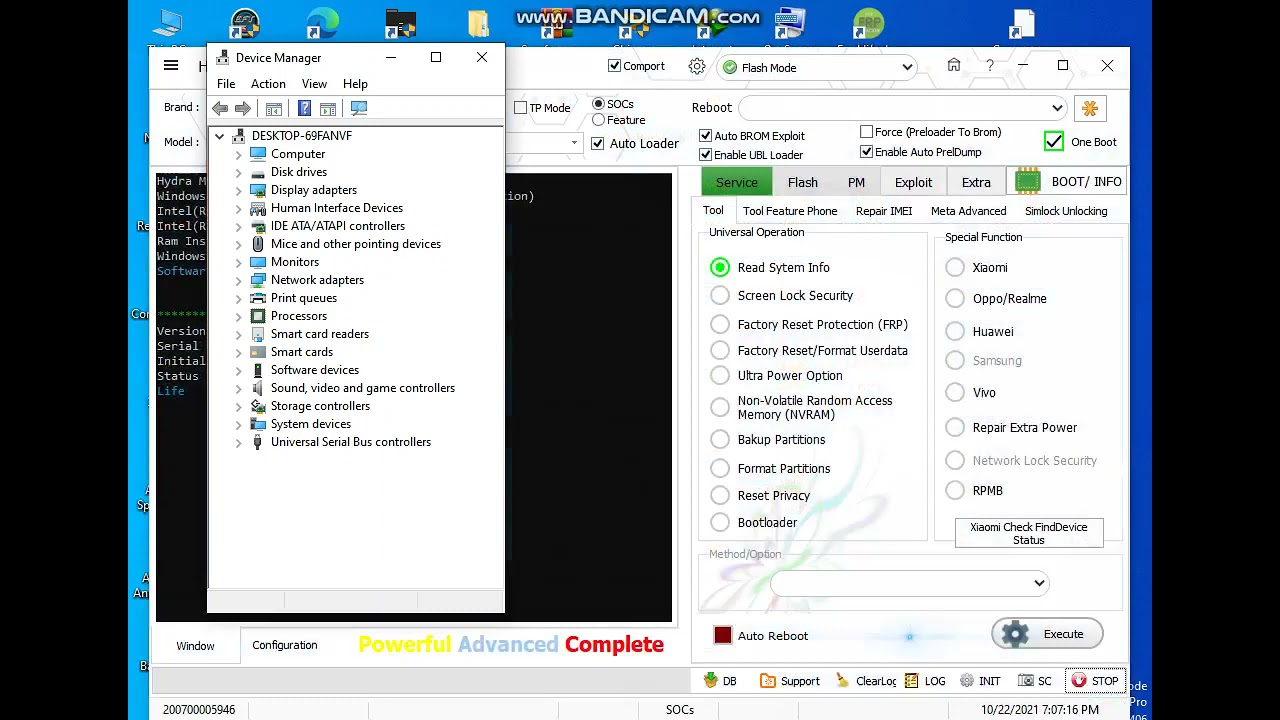Viewport: 1280px width, 720px height.
Task: Click Xiaomi Check FindDevice Status button
Action: 1029,533
